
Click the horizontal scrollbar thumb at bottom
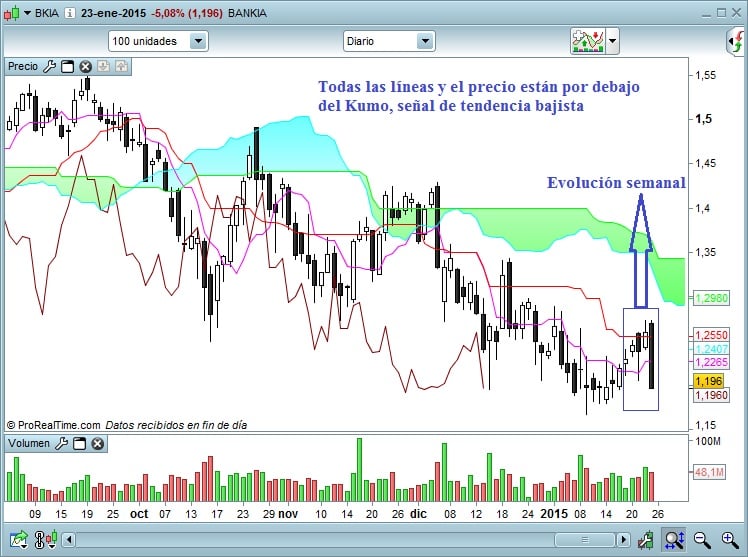585,540
